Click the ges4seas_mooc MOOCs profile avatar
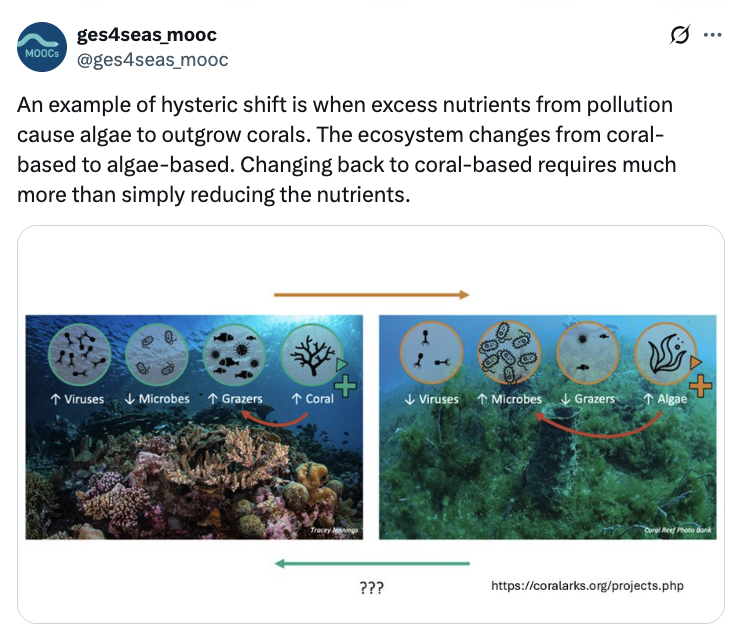The image size is (744, 644). click(x=41, y=48)
